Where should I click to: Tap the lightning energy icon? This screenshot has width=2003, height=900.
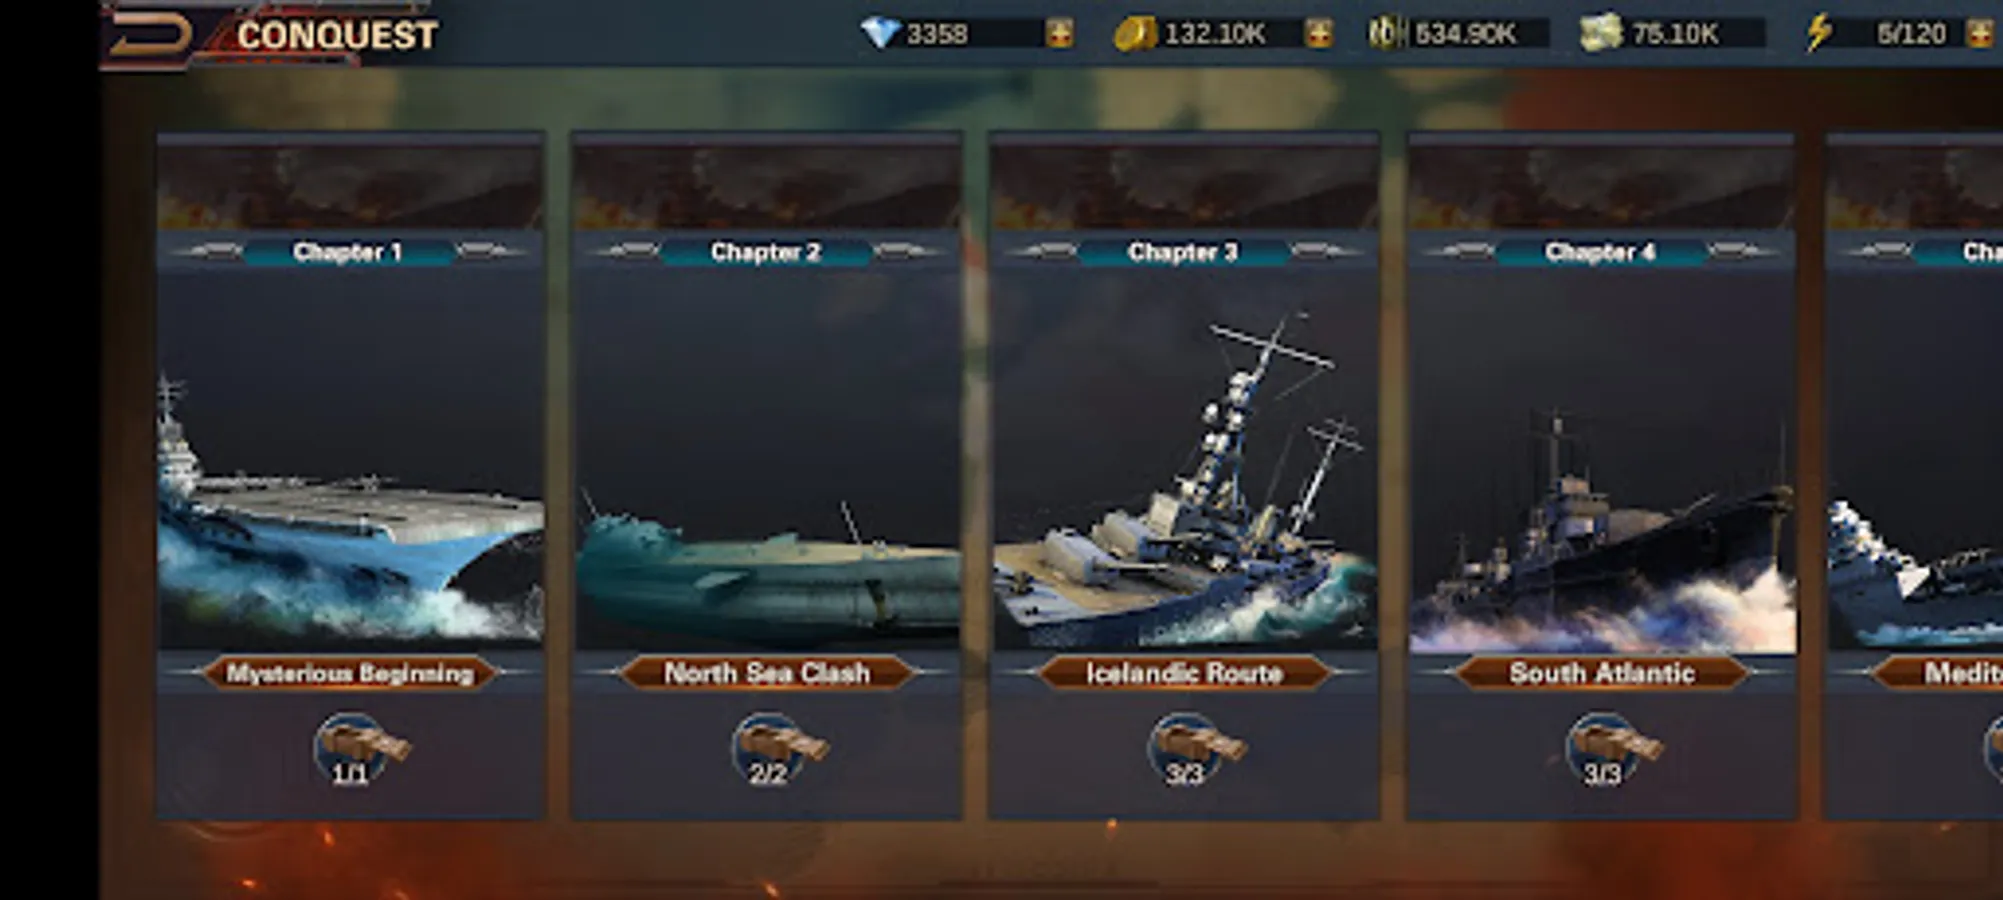click(x=1819, y=33)
